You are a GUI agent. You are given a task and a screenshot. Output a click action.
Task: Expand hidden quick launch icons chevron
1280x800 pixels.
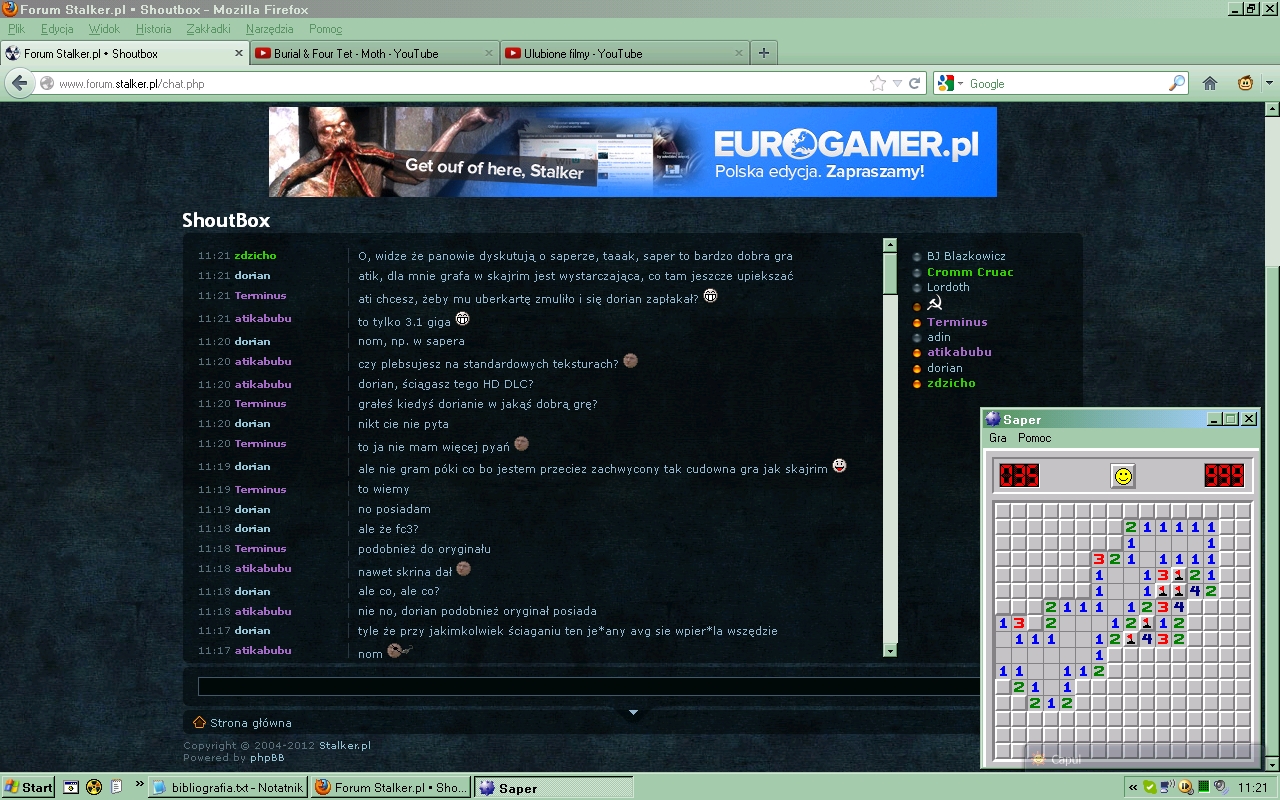[139, 784]
